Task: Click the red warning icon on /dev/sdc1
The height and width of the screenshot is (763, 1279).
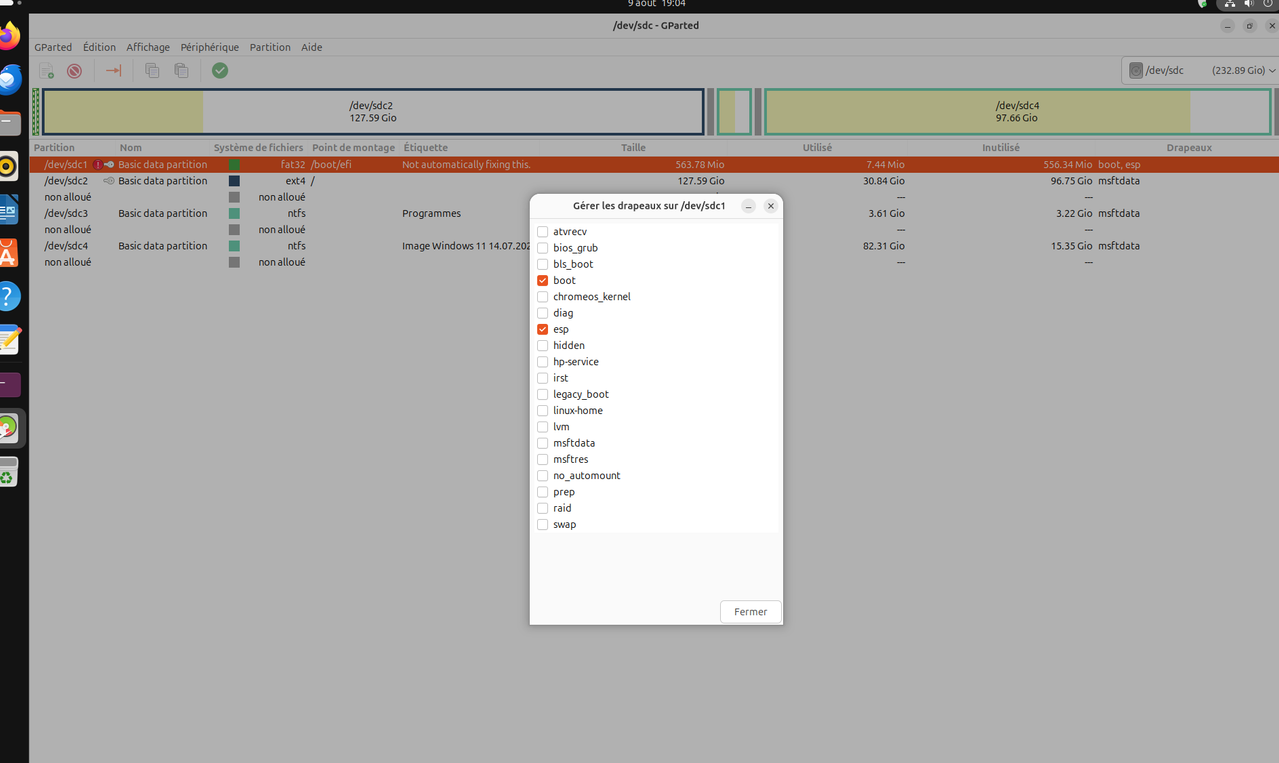Action: (98, 164)
